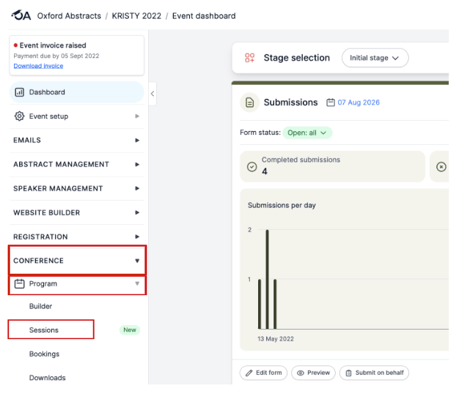Click the 07 Aug 2026 deadline link
The width and height of the screenshot is (470, 405).
coord(358,102)
